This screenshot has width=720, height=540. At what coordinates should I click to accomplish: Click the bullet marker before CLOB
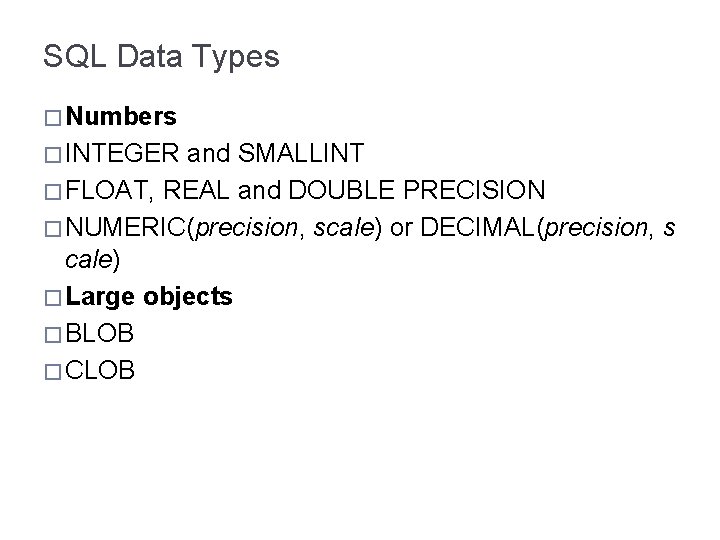point(52,370)
